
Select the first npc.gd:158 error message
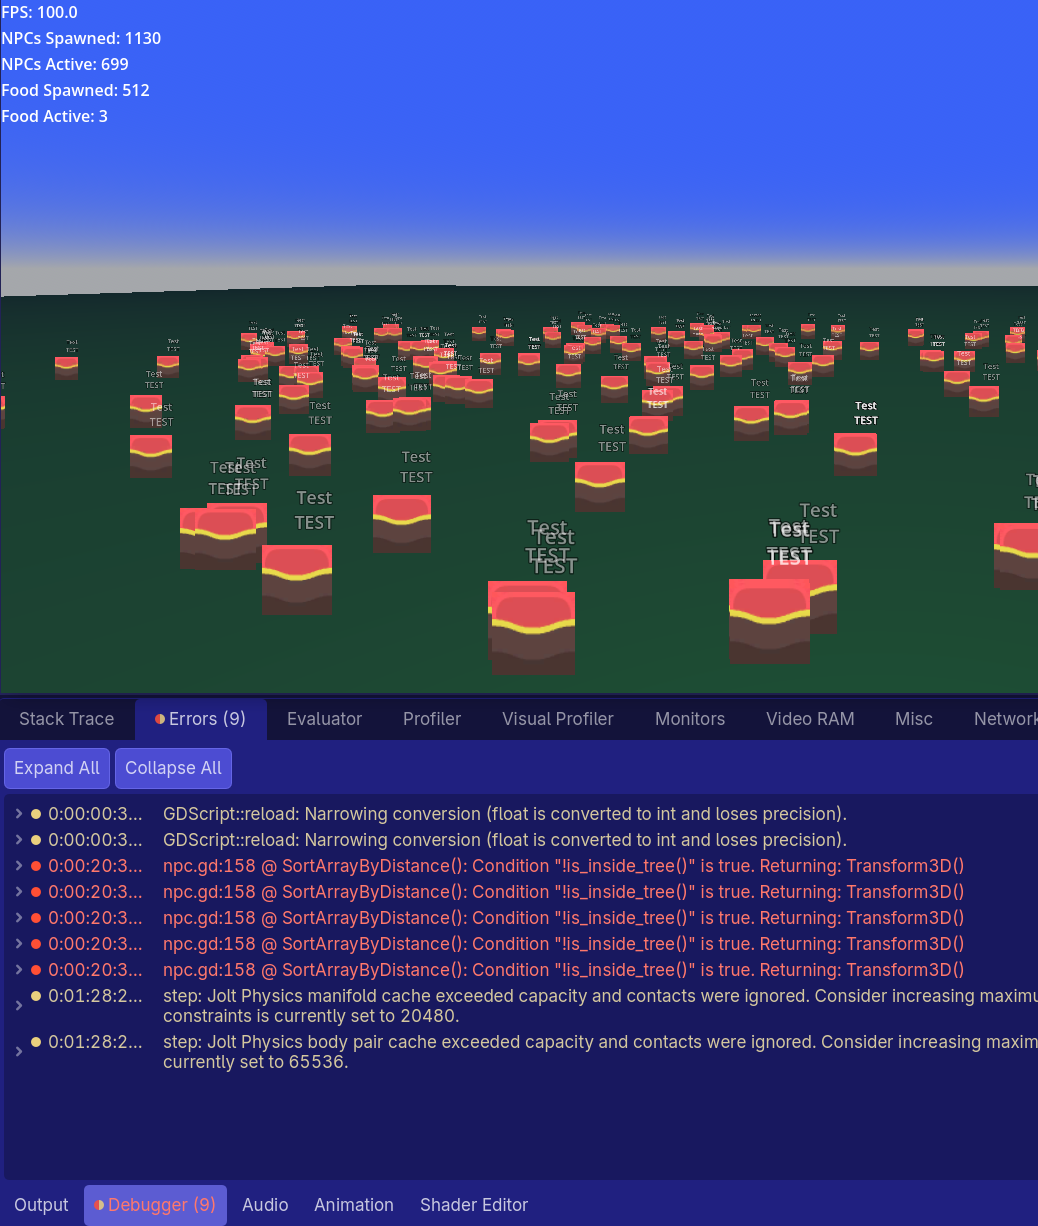click(x=563, y=866)
